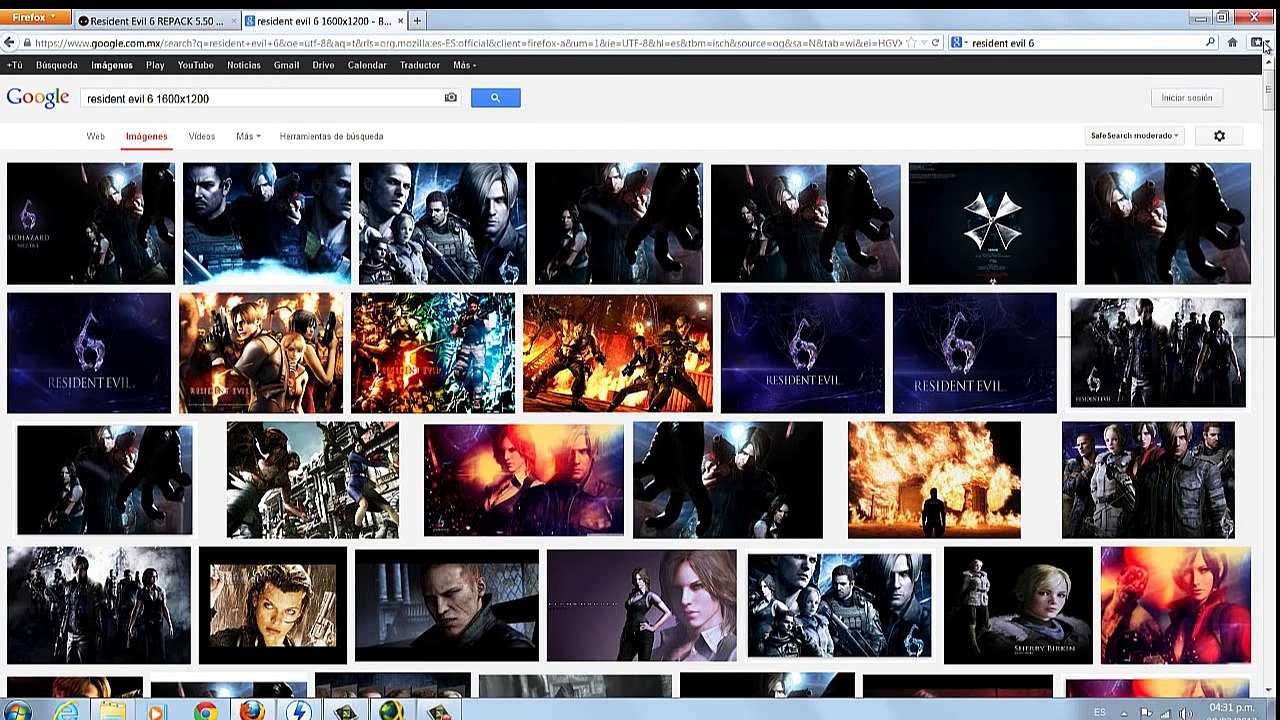Click +Tú in the Google bar
Screen dimensions: 1280x720
click(x=15, y=65)
